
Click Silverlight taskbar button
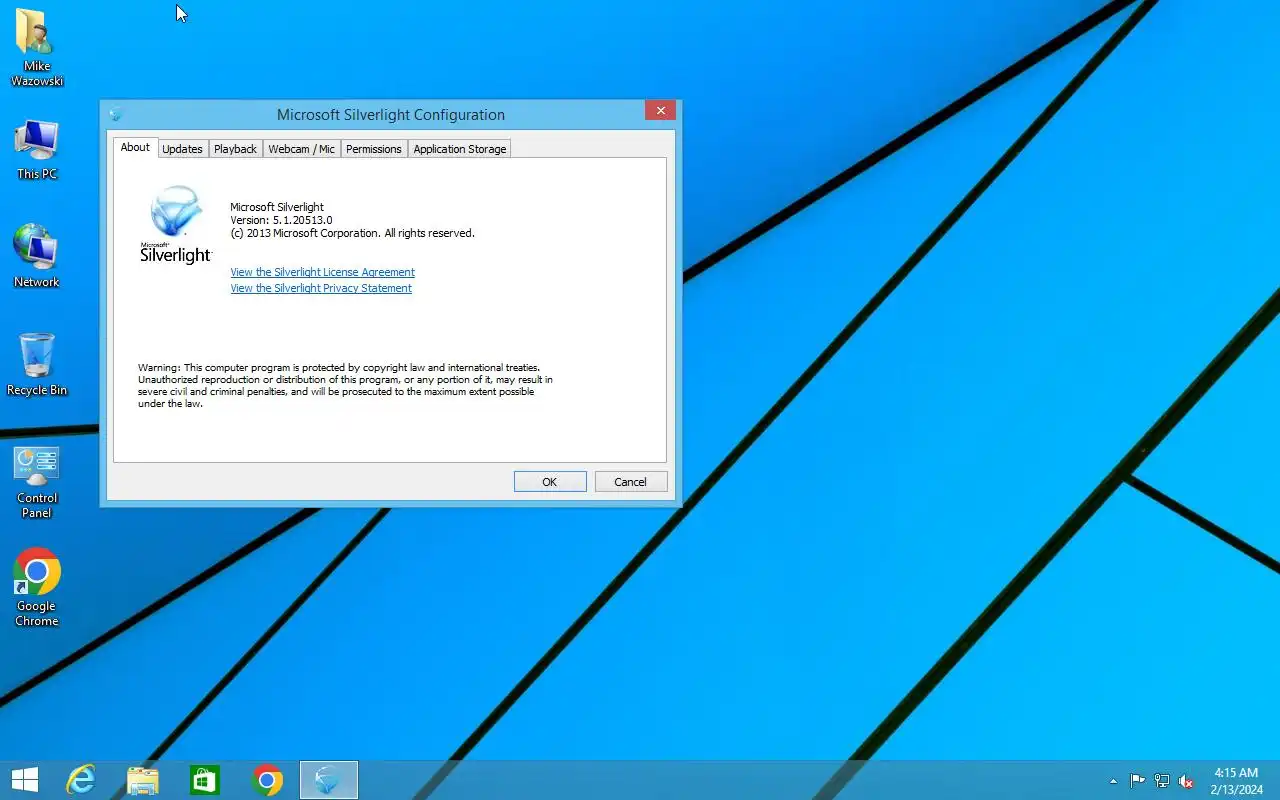[x=329, y=780]
